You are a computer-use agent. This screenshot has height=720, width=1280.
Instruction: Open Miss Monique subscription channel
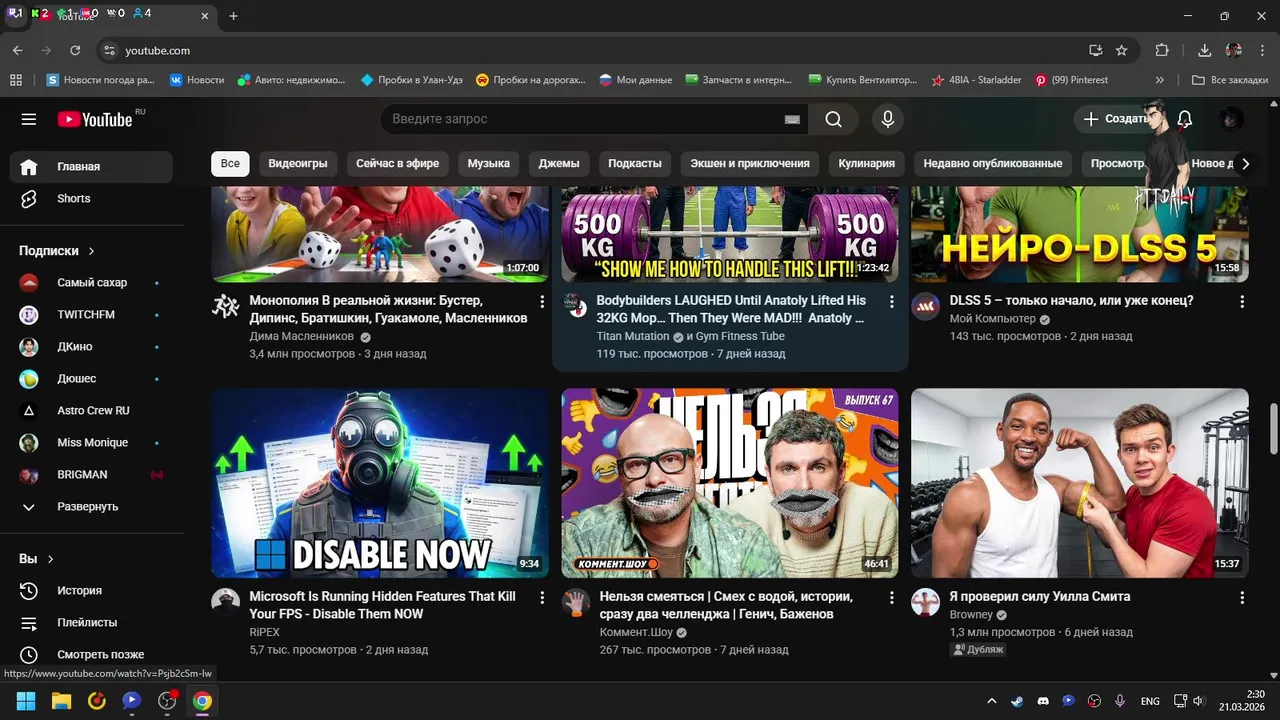pos(91,442)
